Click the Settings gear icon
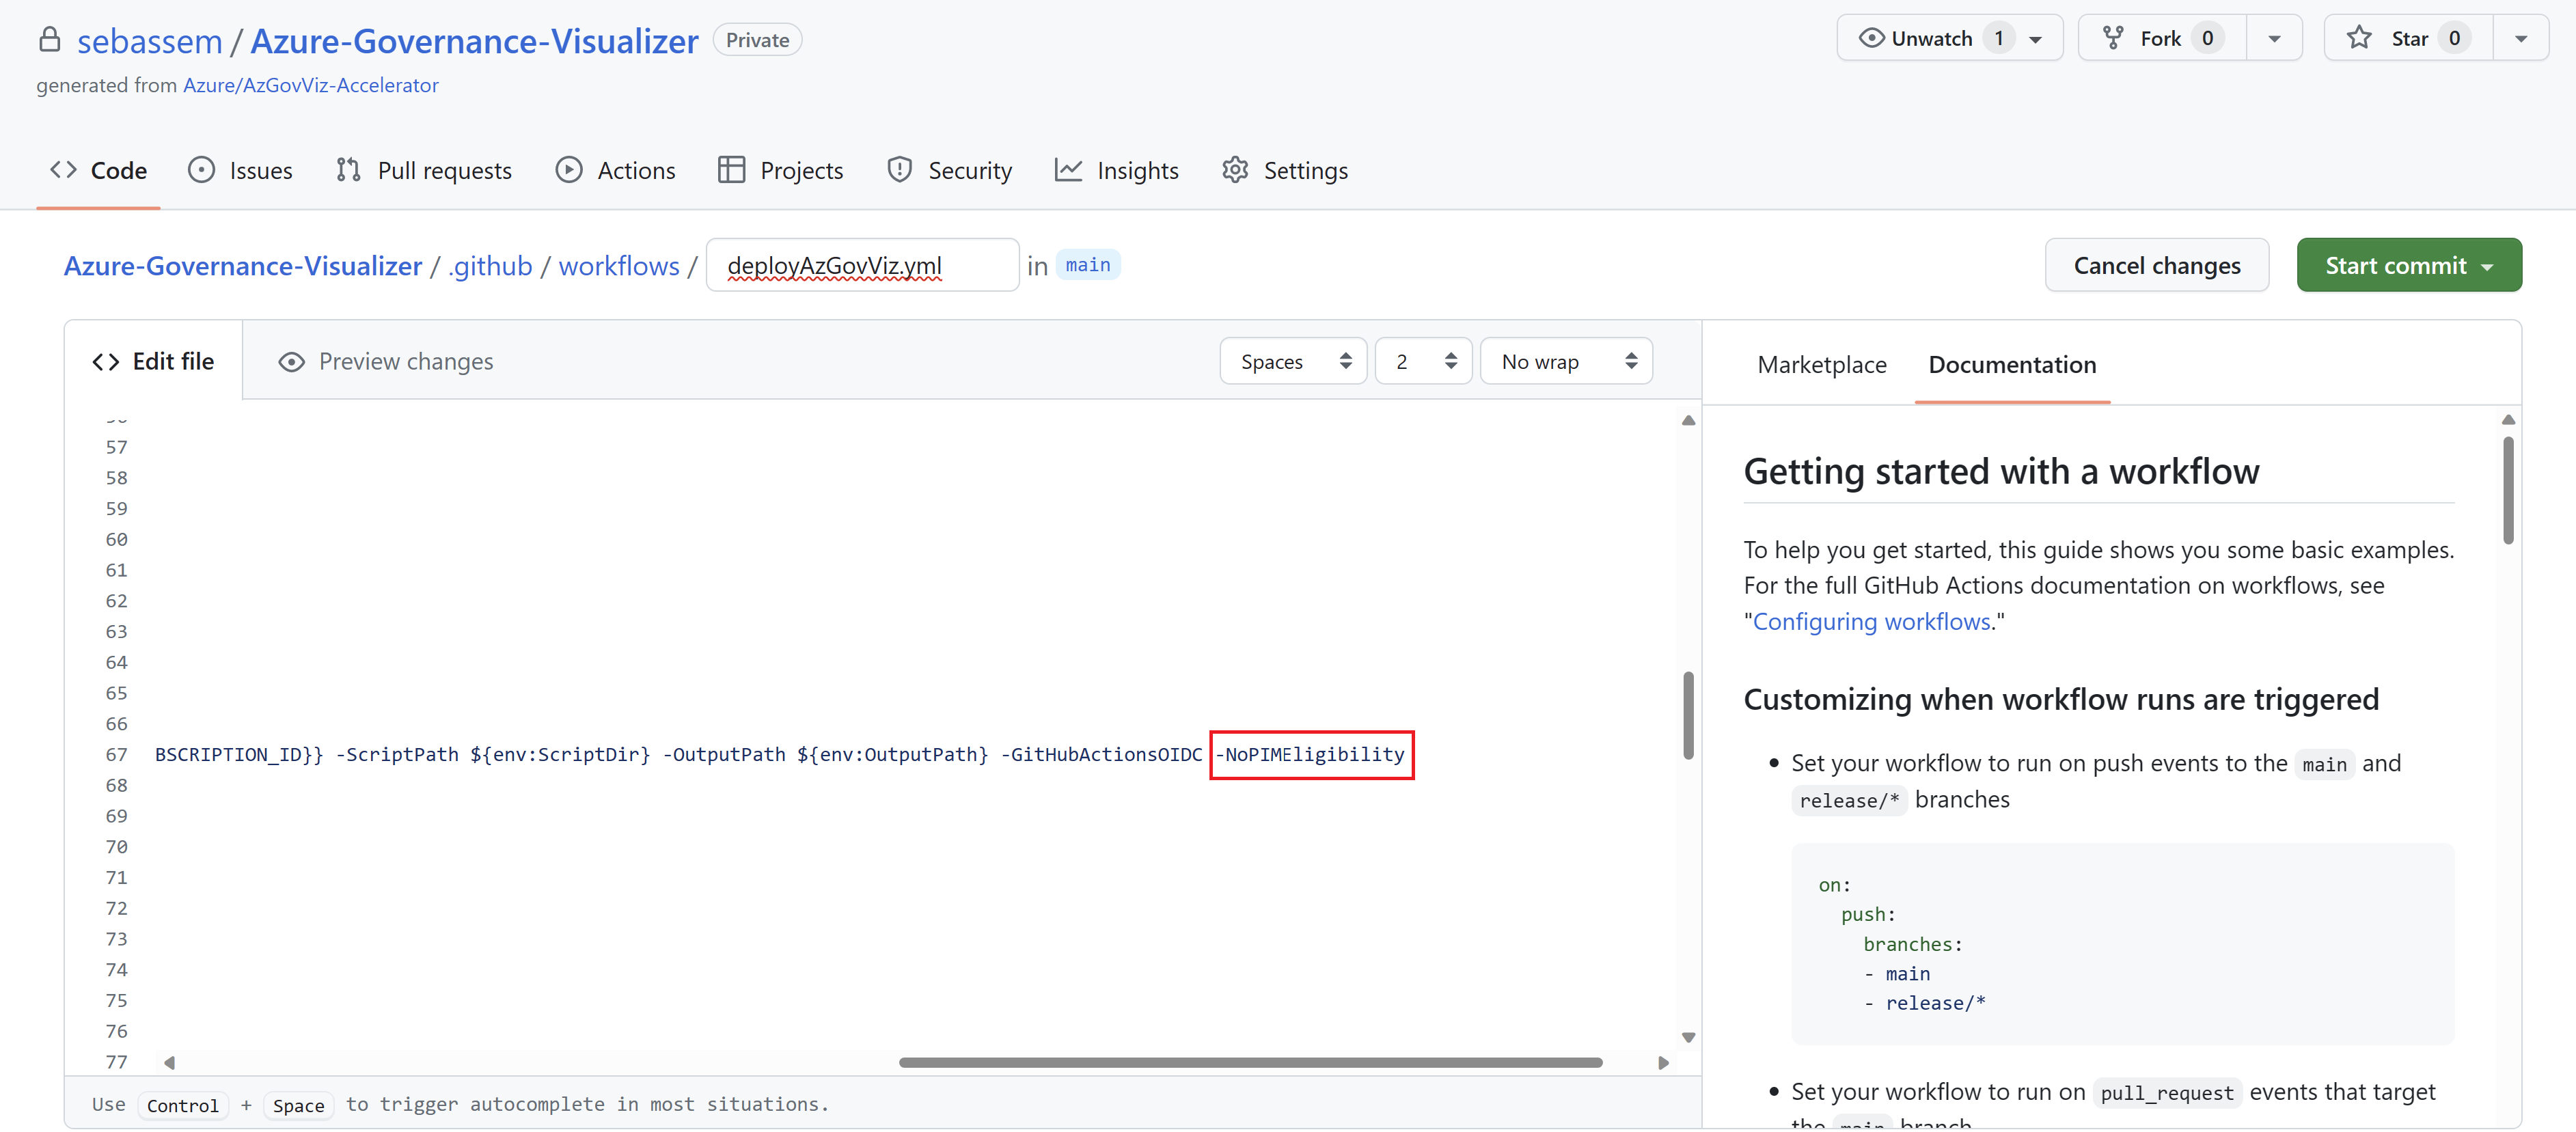 coord(1235,169)
